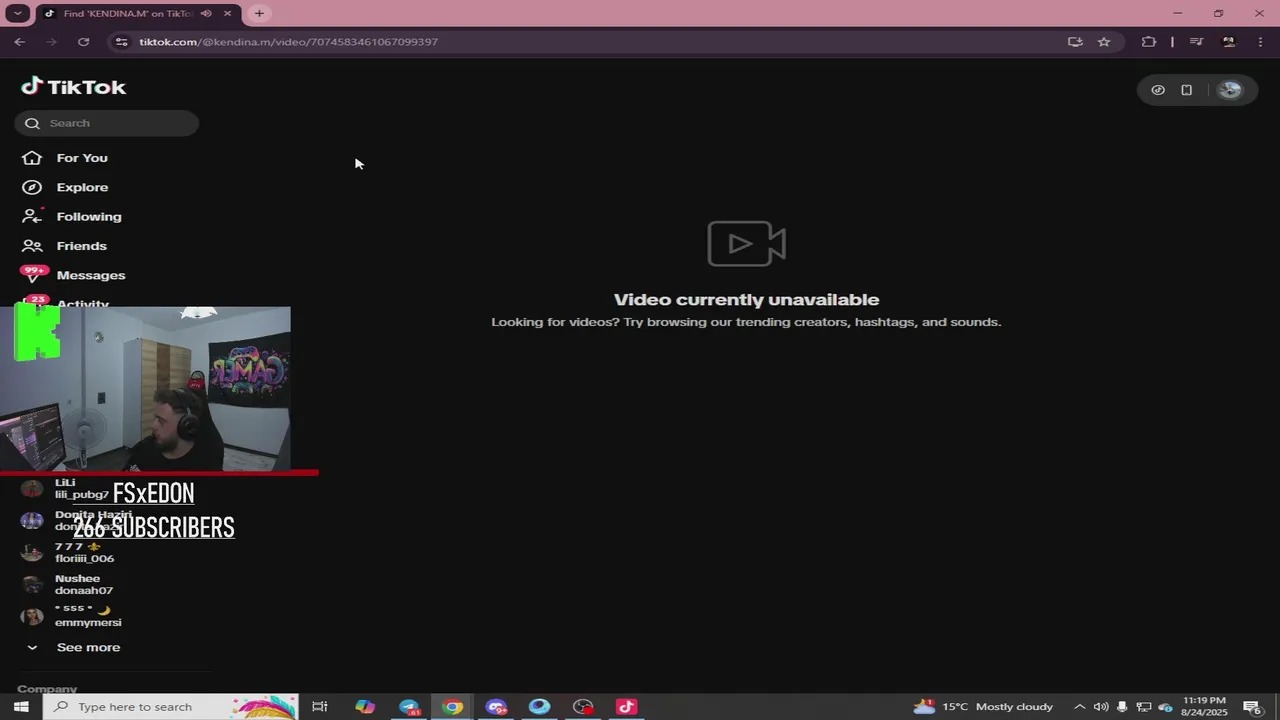The height and width of the screenshot is (720, 1280).
Task: Open followed account emmymersi
Action: click(88, 615)
